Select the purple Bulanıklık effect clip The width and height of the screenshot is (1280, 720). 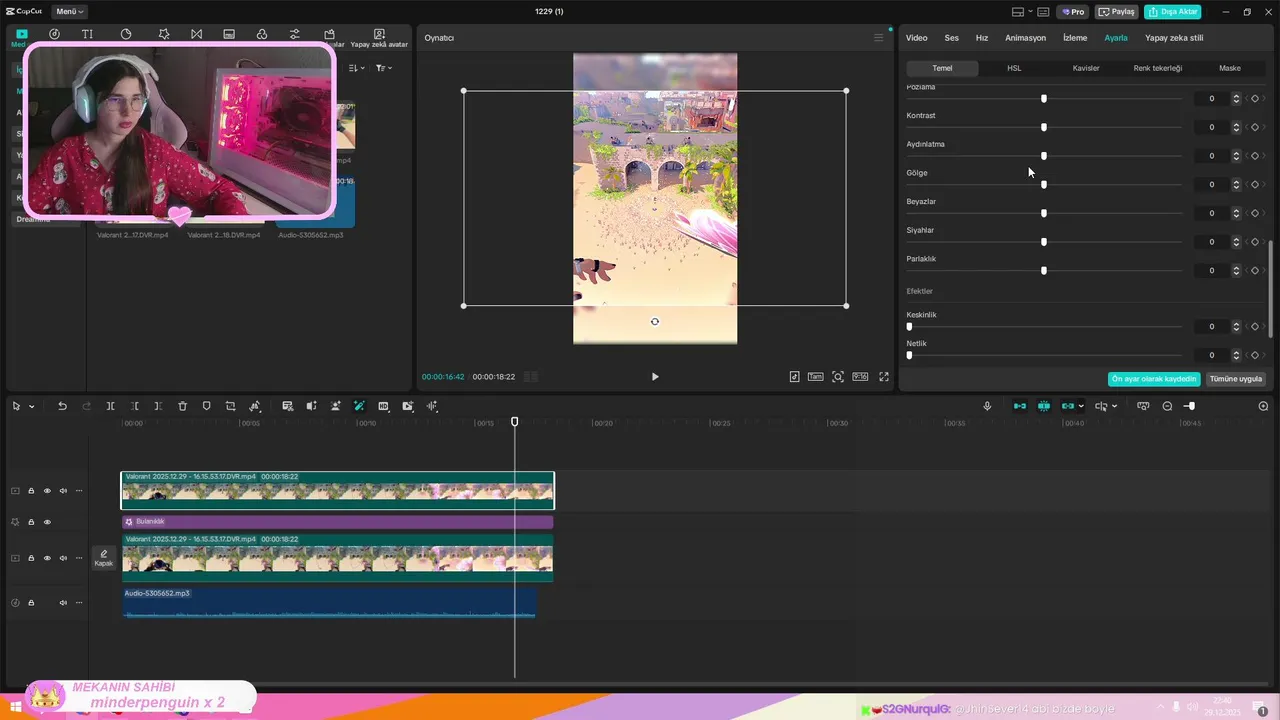pyautogui.click(x=337, y=522)
